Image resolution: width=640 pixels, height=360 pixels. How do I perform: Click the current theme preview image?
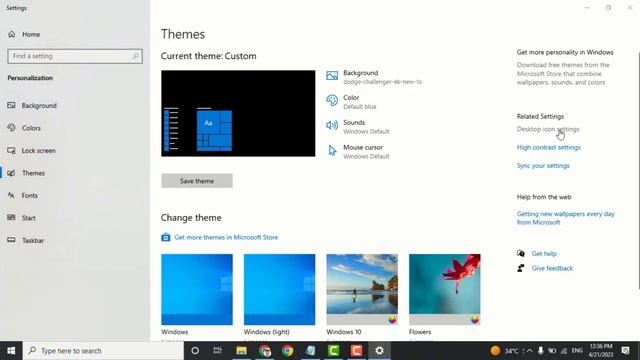(x=238, y=113)
